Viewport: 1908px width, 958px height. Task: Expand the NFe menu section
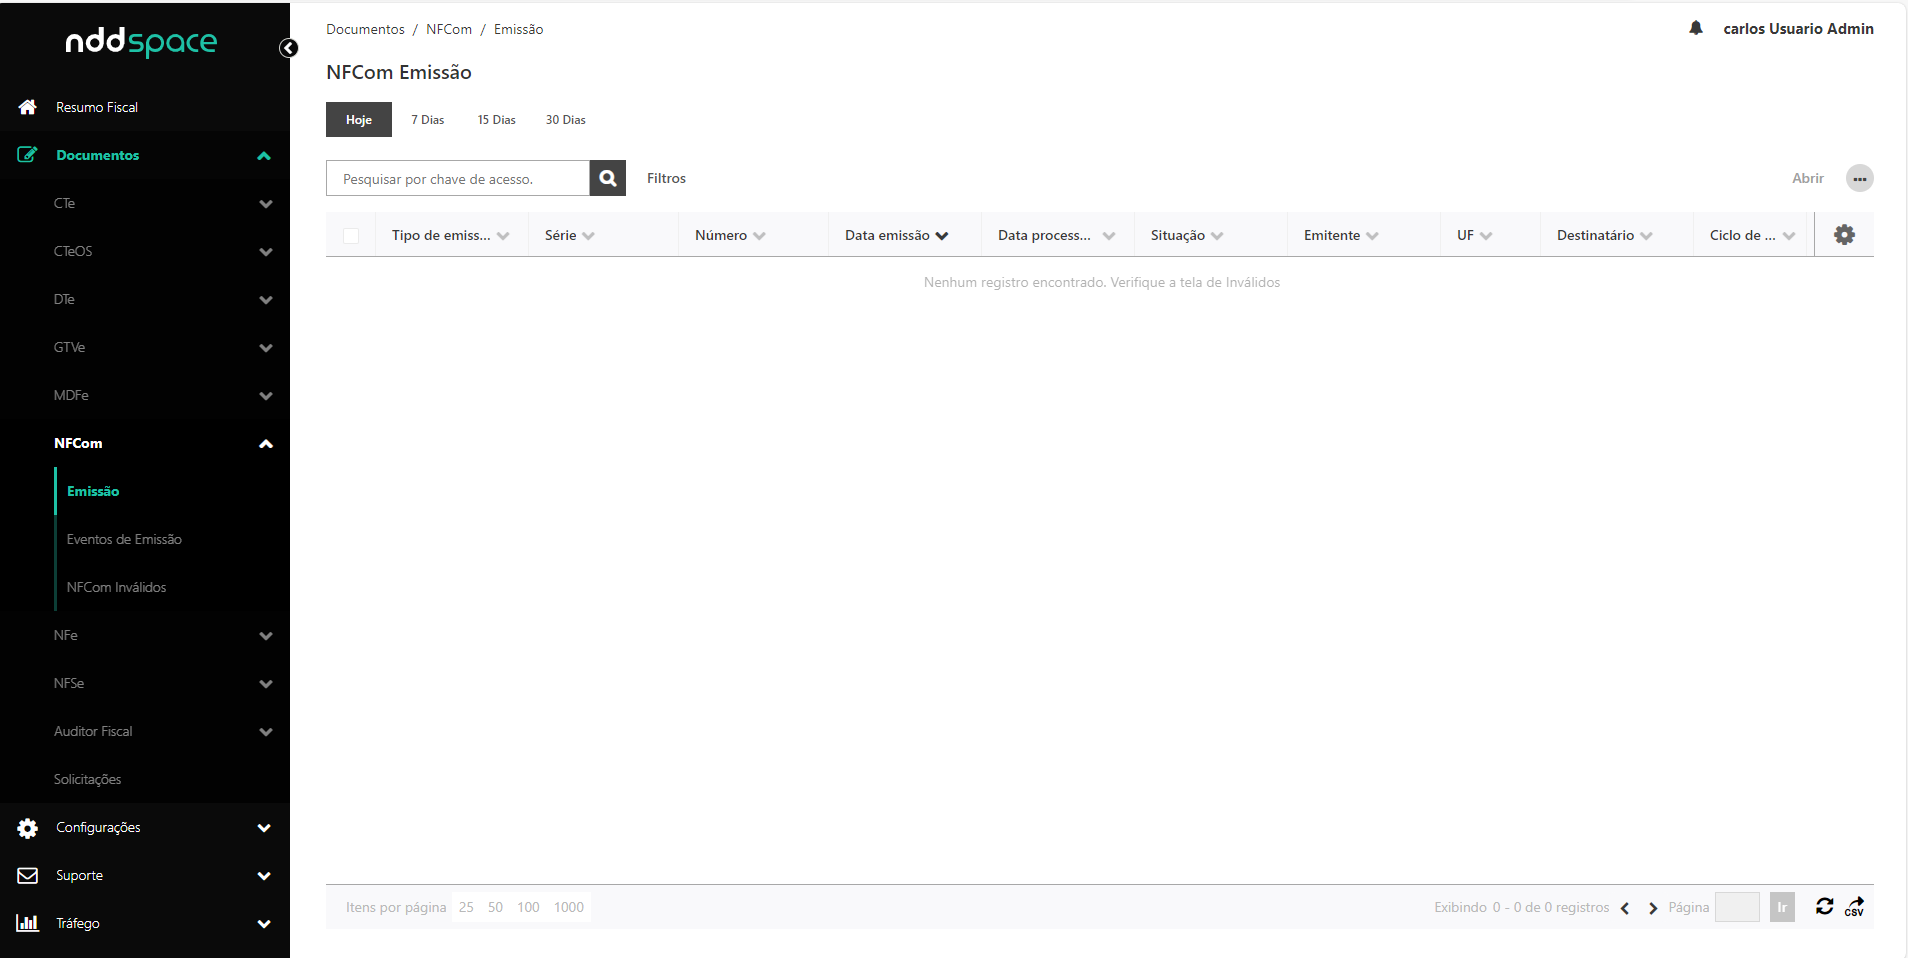[265, 636]
